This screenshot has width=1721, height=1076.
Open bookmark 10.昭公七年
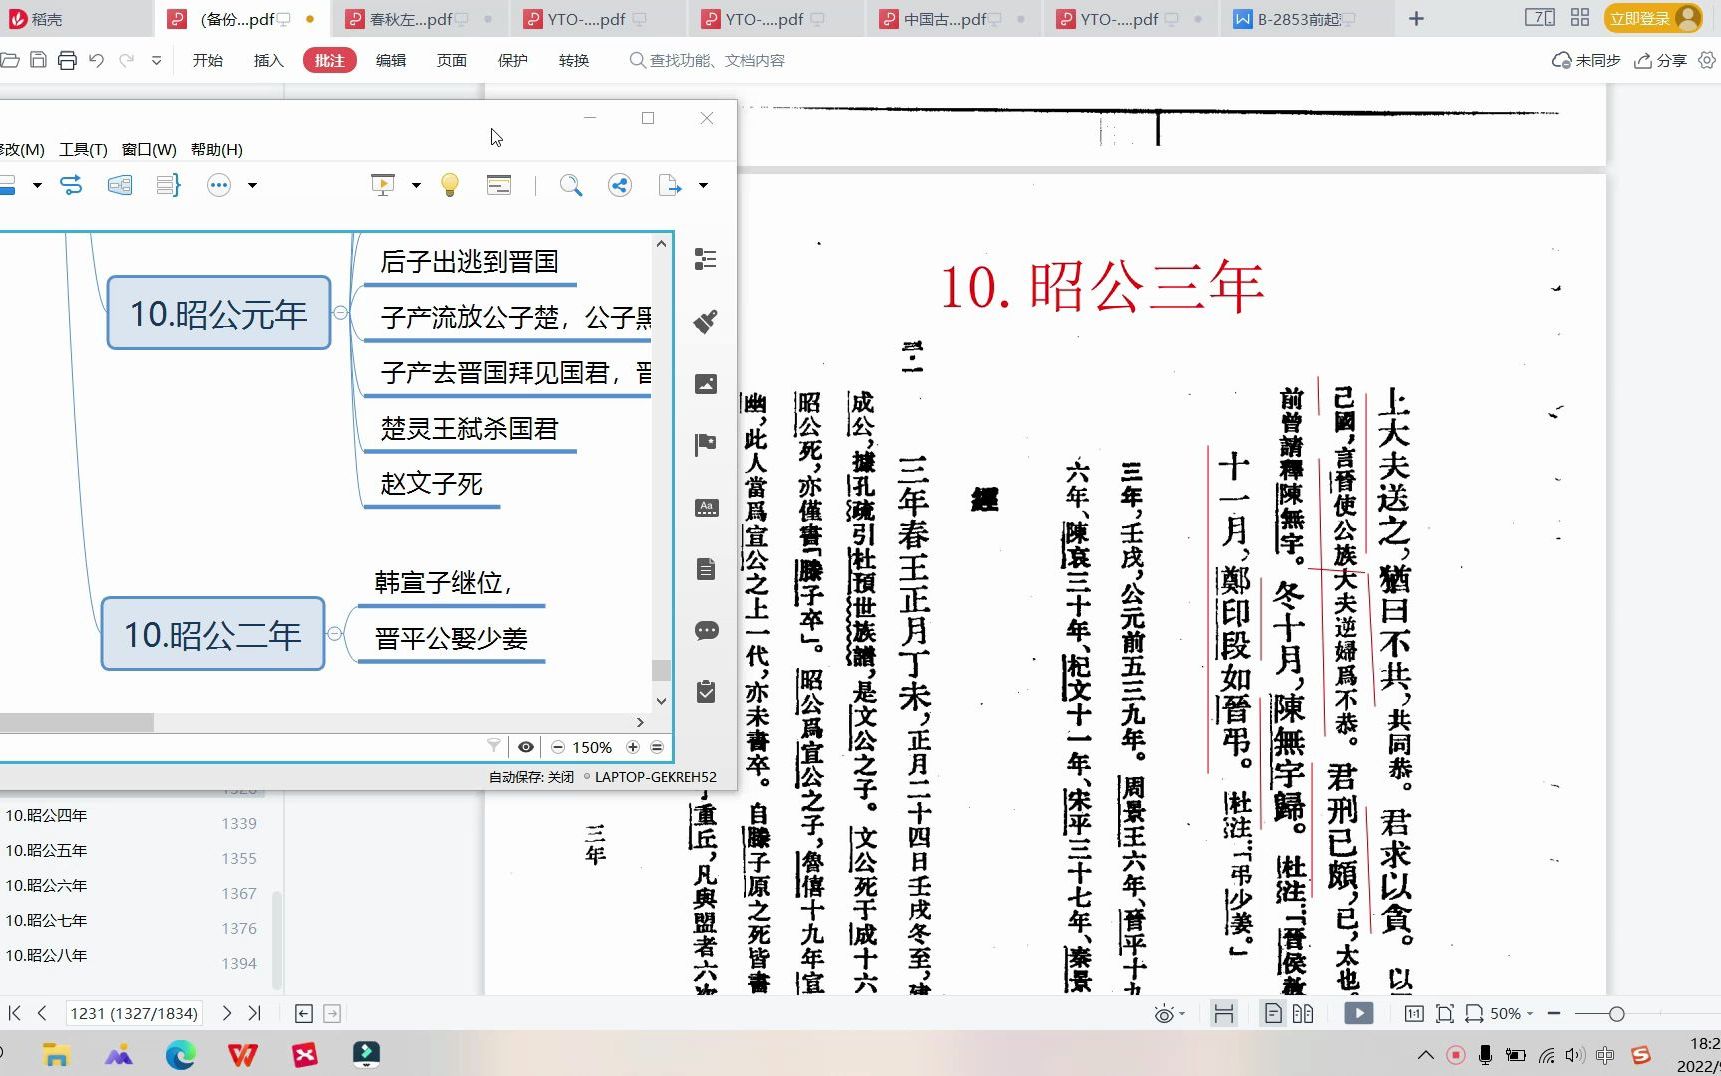[46, 920]
